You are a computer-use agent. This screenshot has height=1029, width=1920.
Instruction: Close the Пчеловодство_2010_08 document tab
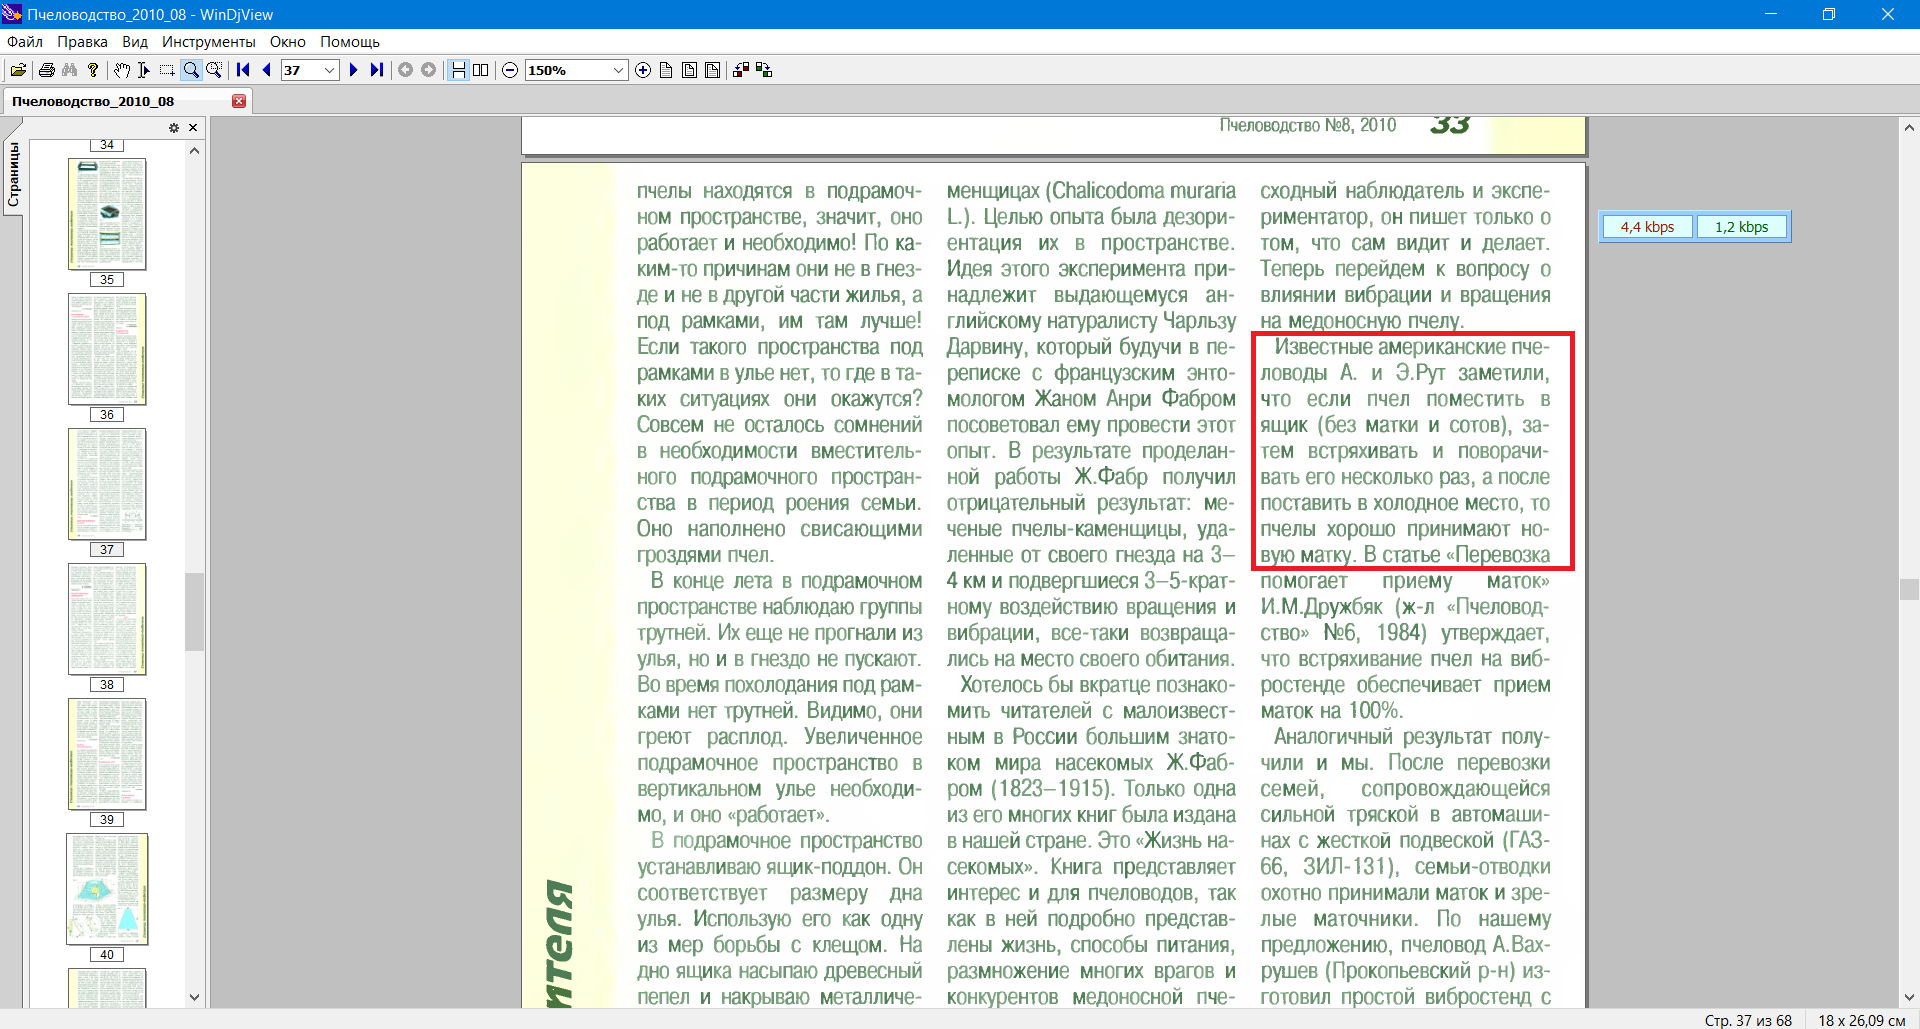pyautogui.click(x=239, y=101)
